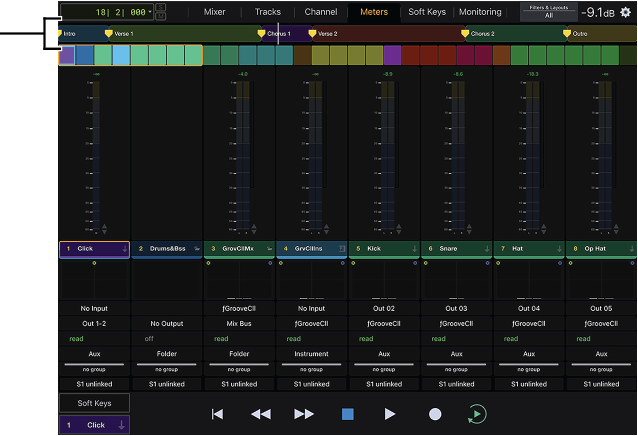Click the light blue track color block
This screenshot has height=436, width=638.
tap(121, 55)
